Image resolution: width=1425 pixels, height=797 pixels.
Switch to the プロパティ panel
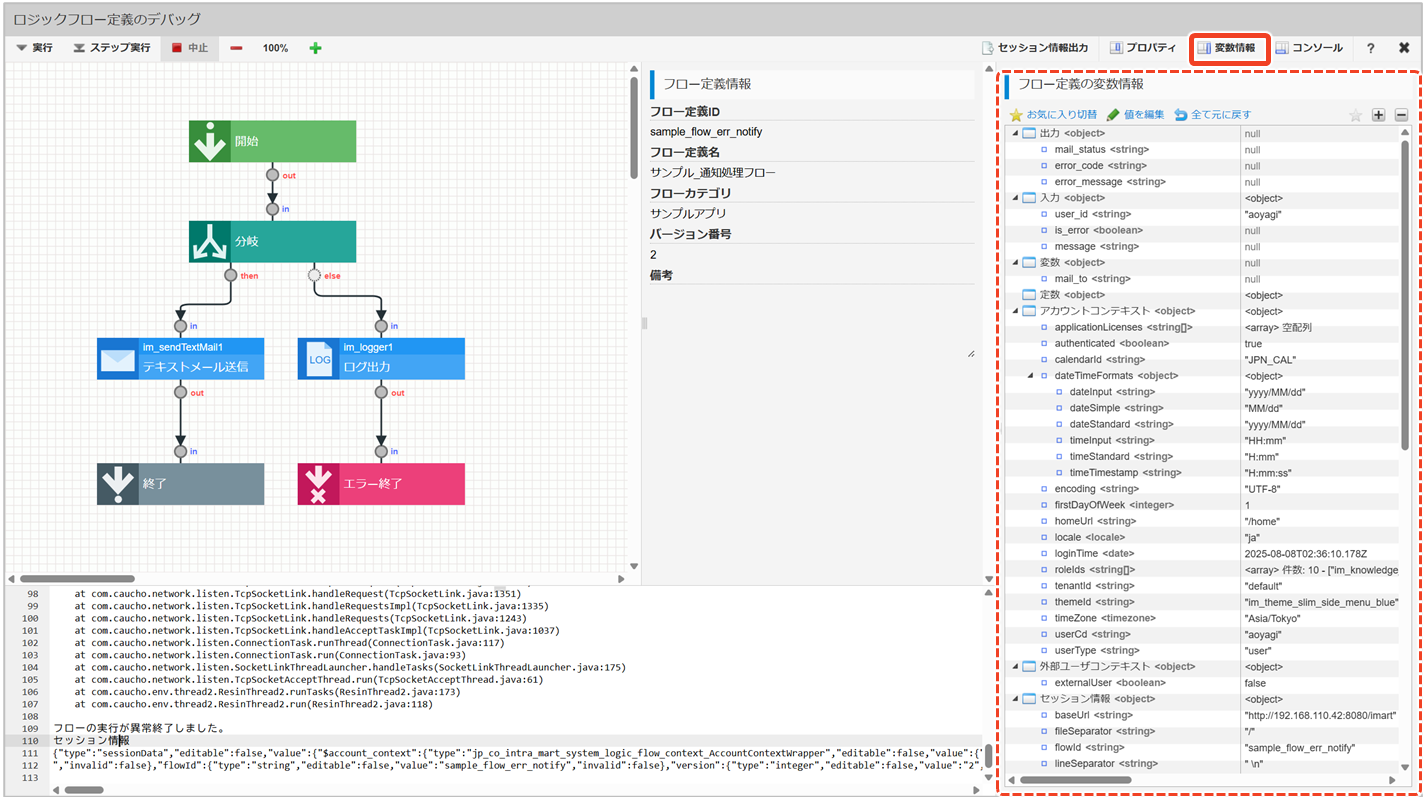(x=1142, y=48)
